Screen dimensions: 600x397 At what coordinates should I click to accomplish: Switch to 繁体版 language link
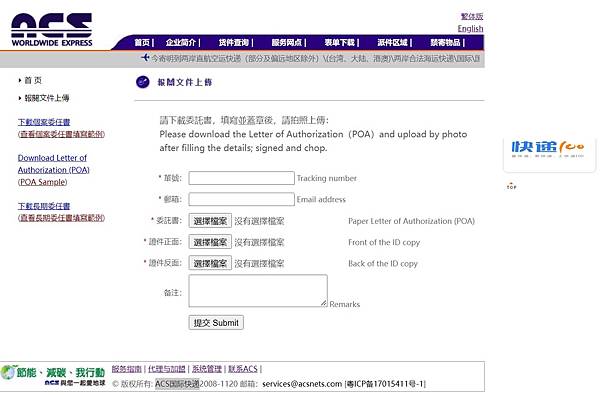pyautogui.click(x=472, y=16)
